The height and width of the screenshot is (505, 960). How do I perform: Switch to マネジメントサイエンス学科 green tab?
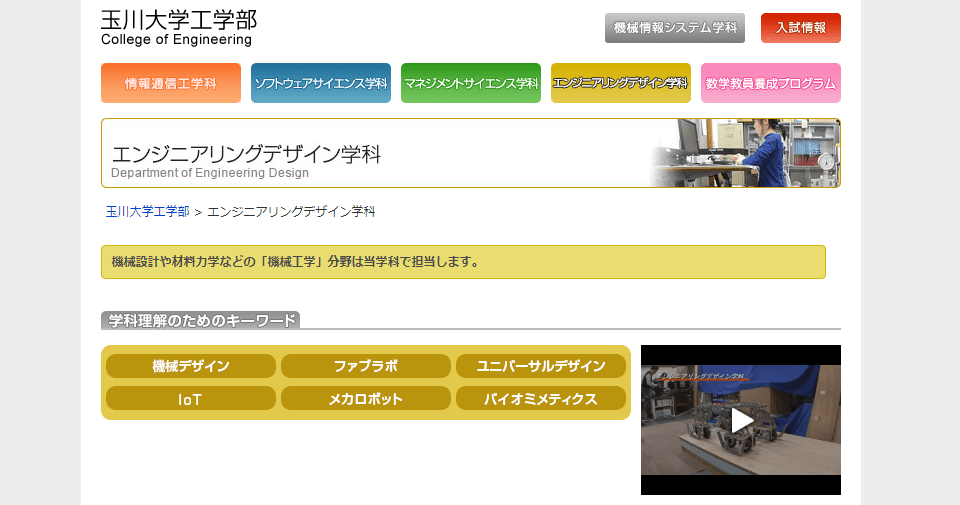471,83
